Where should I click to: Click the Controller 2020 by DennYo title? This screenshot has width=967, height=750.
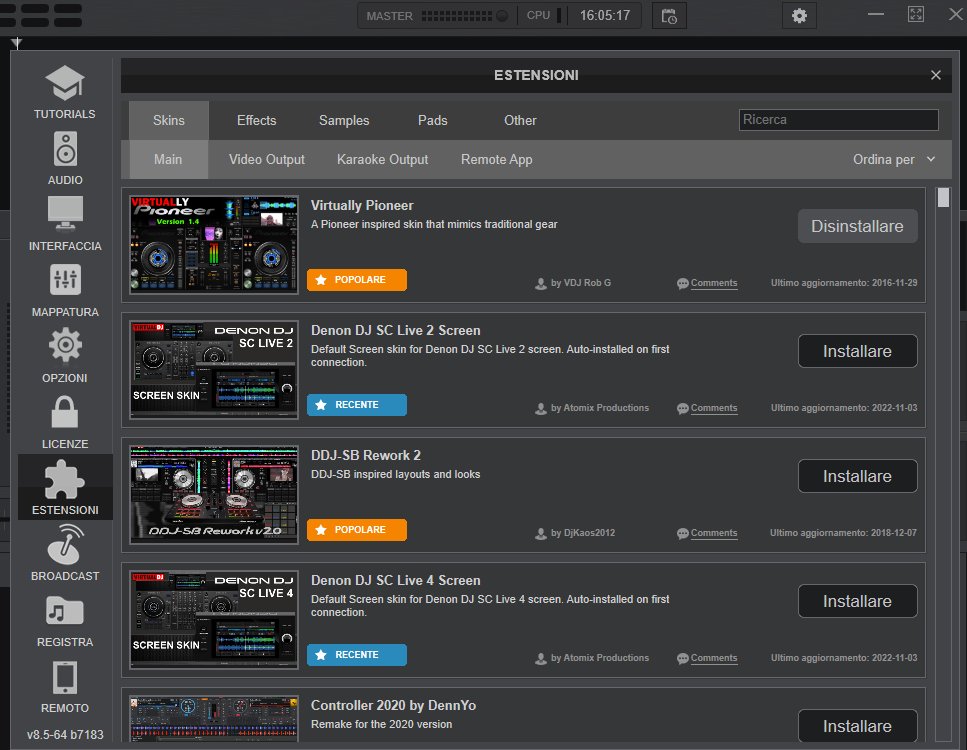click(393, 706)
